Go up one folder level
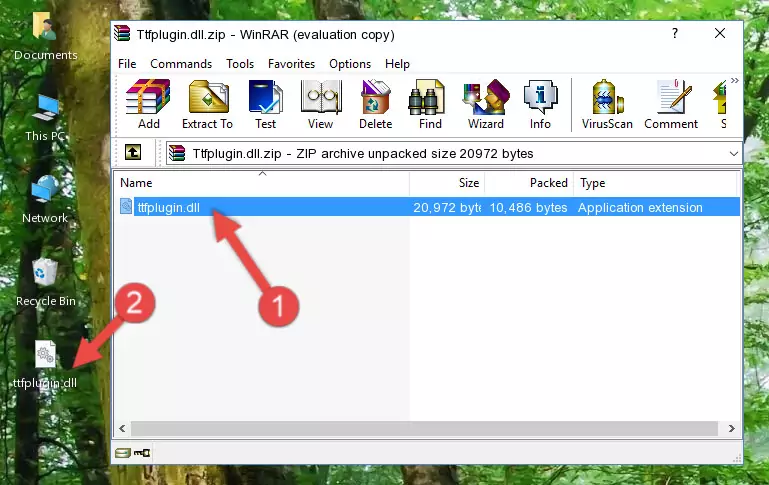The image size is (769, 485). coord(133,153)
